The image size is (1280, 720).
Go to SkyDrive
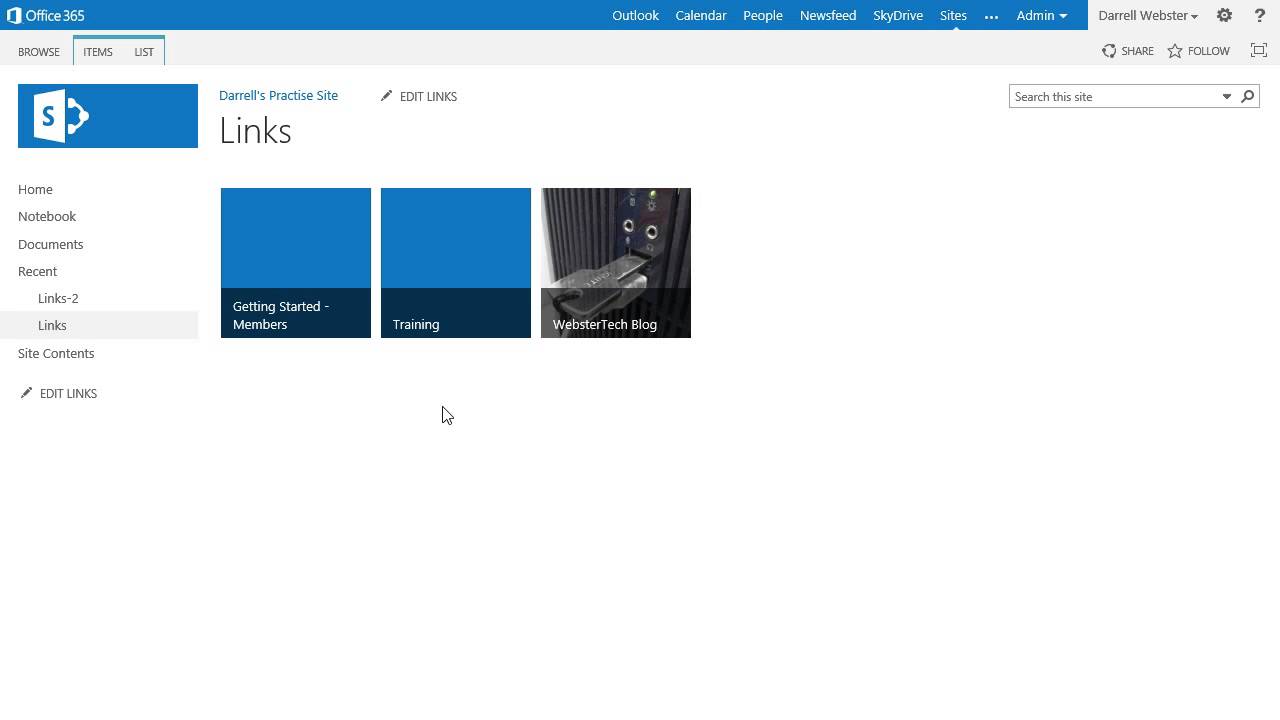point(898,15)
